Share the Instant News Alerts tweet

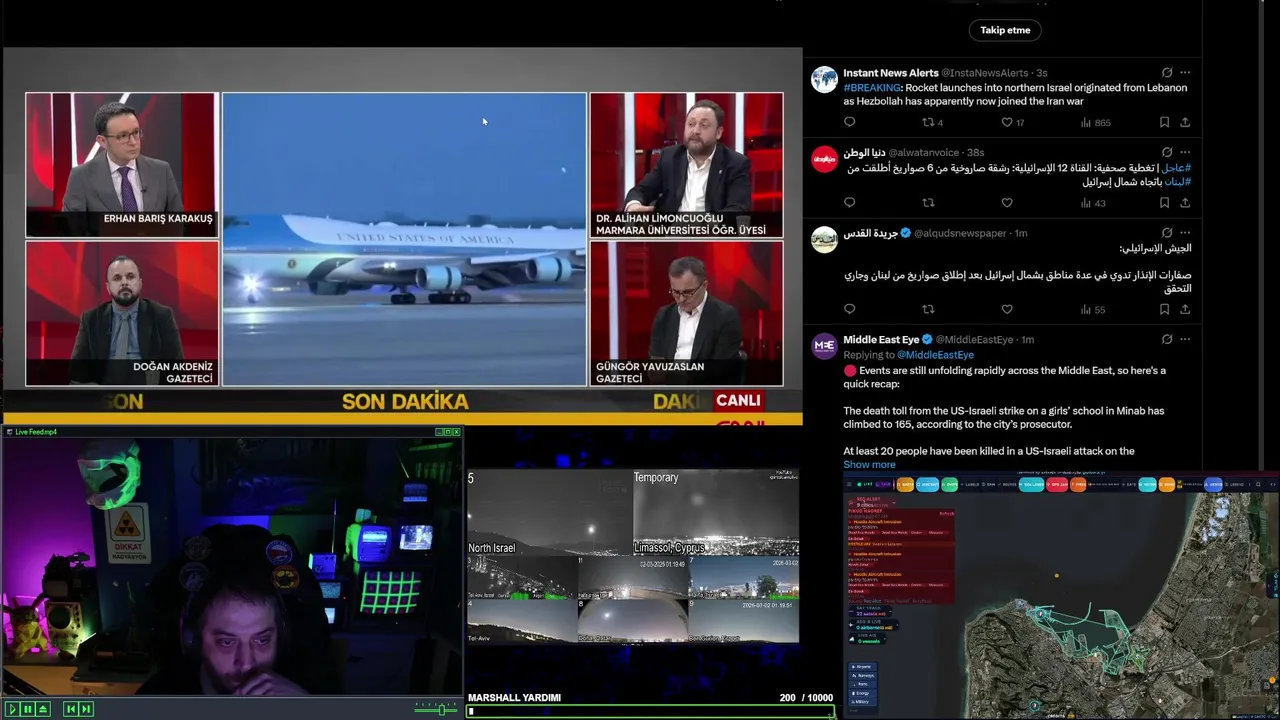click(x=1185, y=122)
